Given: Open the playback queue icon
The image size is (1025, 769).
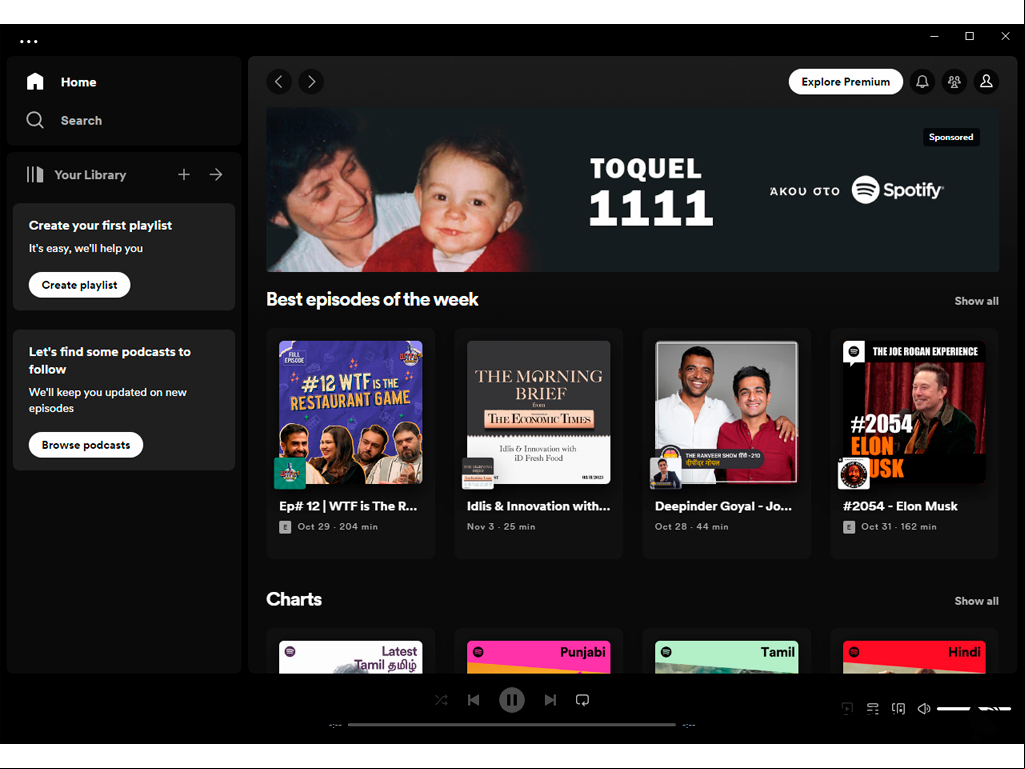Looking at the screenshot, I should coord(873,708).
